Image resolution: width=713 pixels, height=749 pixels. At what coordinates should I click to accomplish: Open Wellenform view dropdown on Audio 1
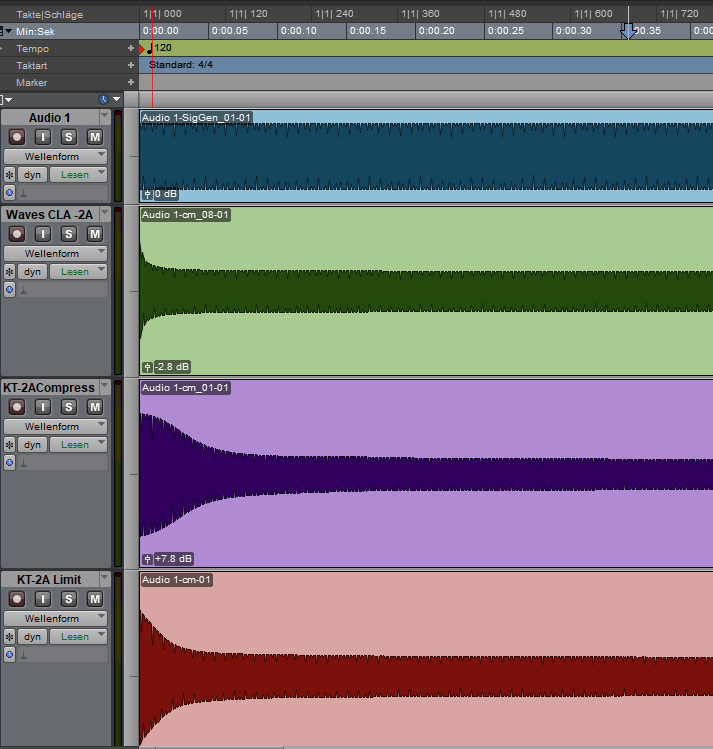coord(56,156)
